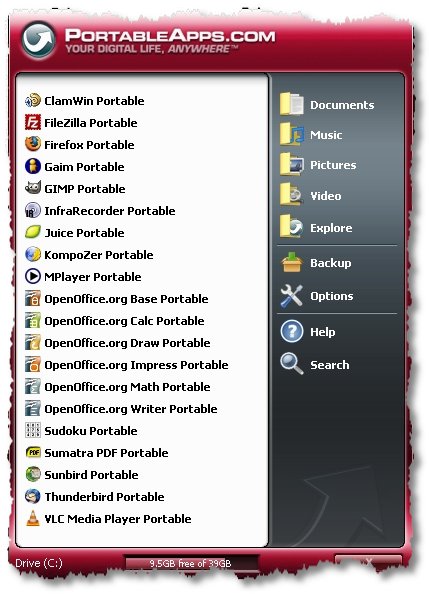Choose the Explore text link
The image size is (429, 594).
coord(331,228)
